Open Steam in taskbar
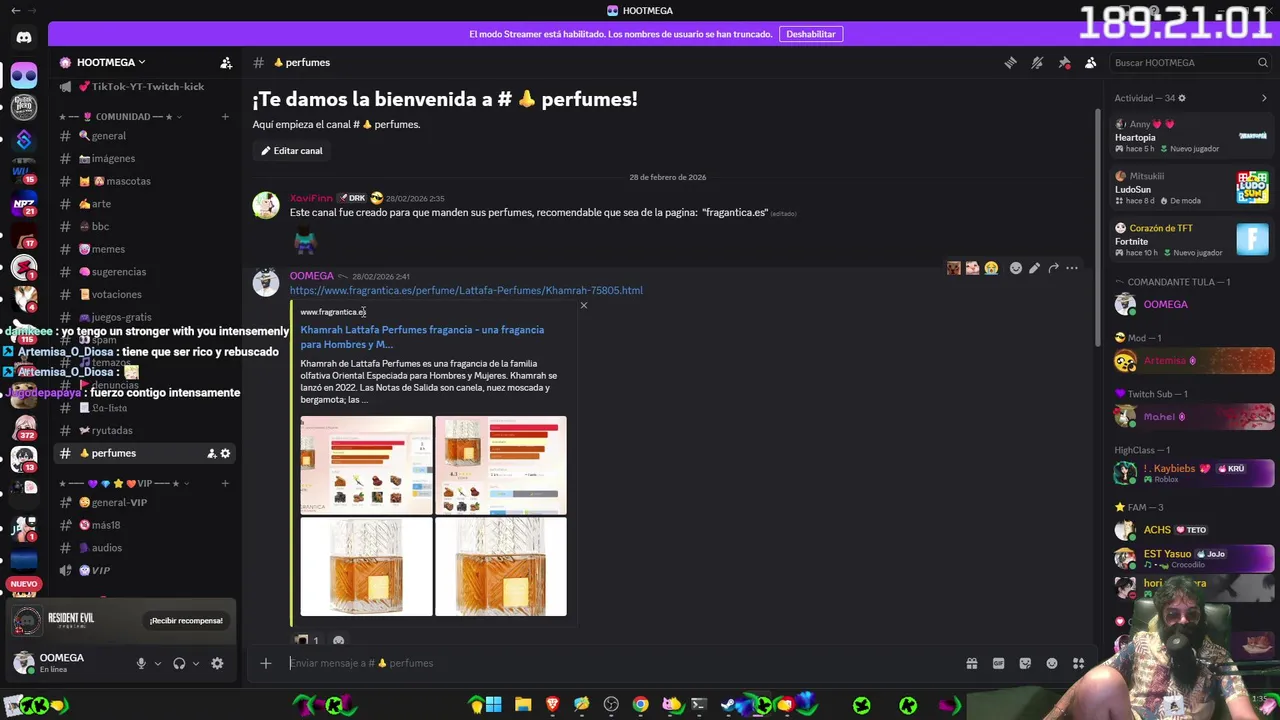 tap(728, 705)
